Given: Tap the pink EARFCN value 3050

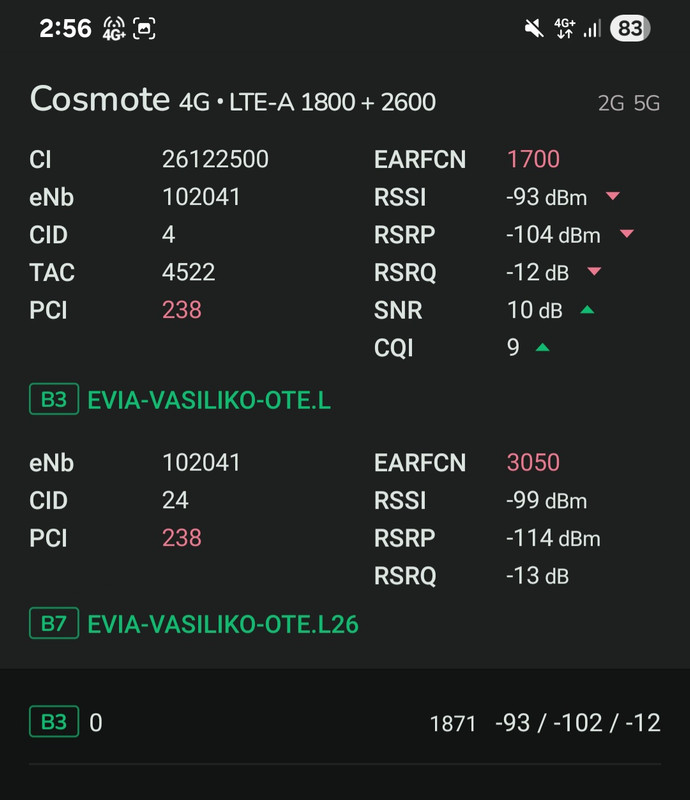Looking at the screenshot, I should click(x=533, y=462).
